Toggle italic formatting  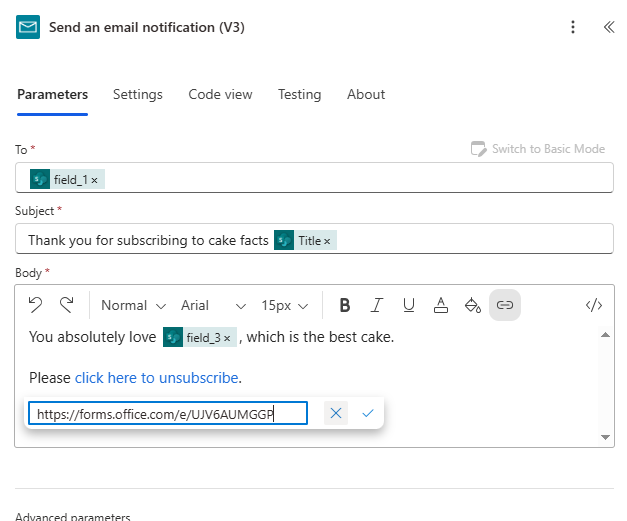tap(377, 305)
